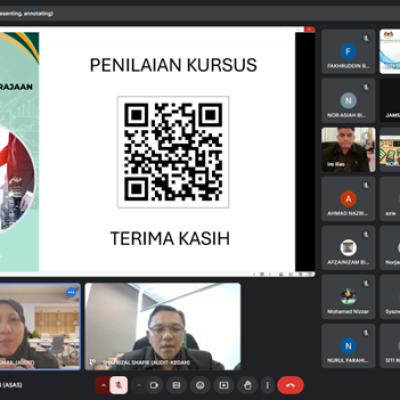Click the muted mic icon on Mohamad Nizzar tile
The image size is (400, 400).
(366, 284)
